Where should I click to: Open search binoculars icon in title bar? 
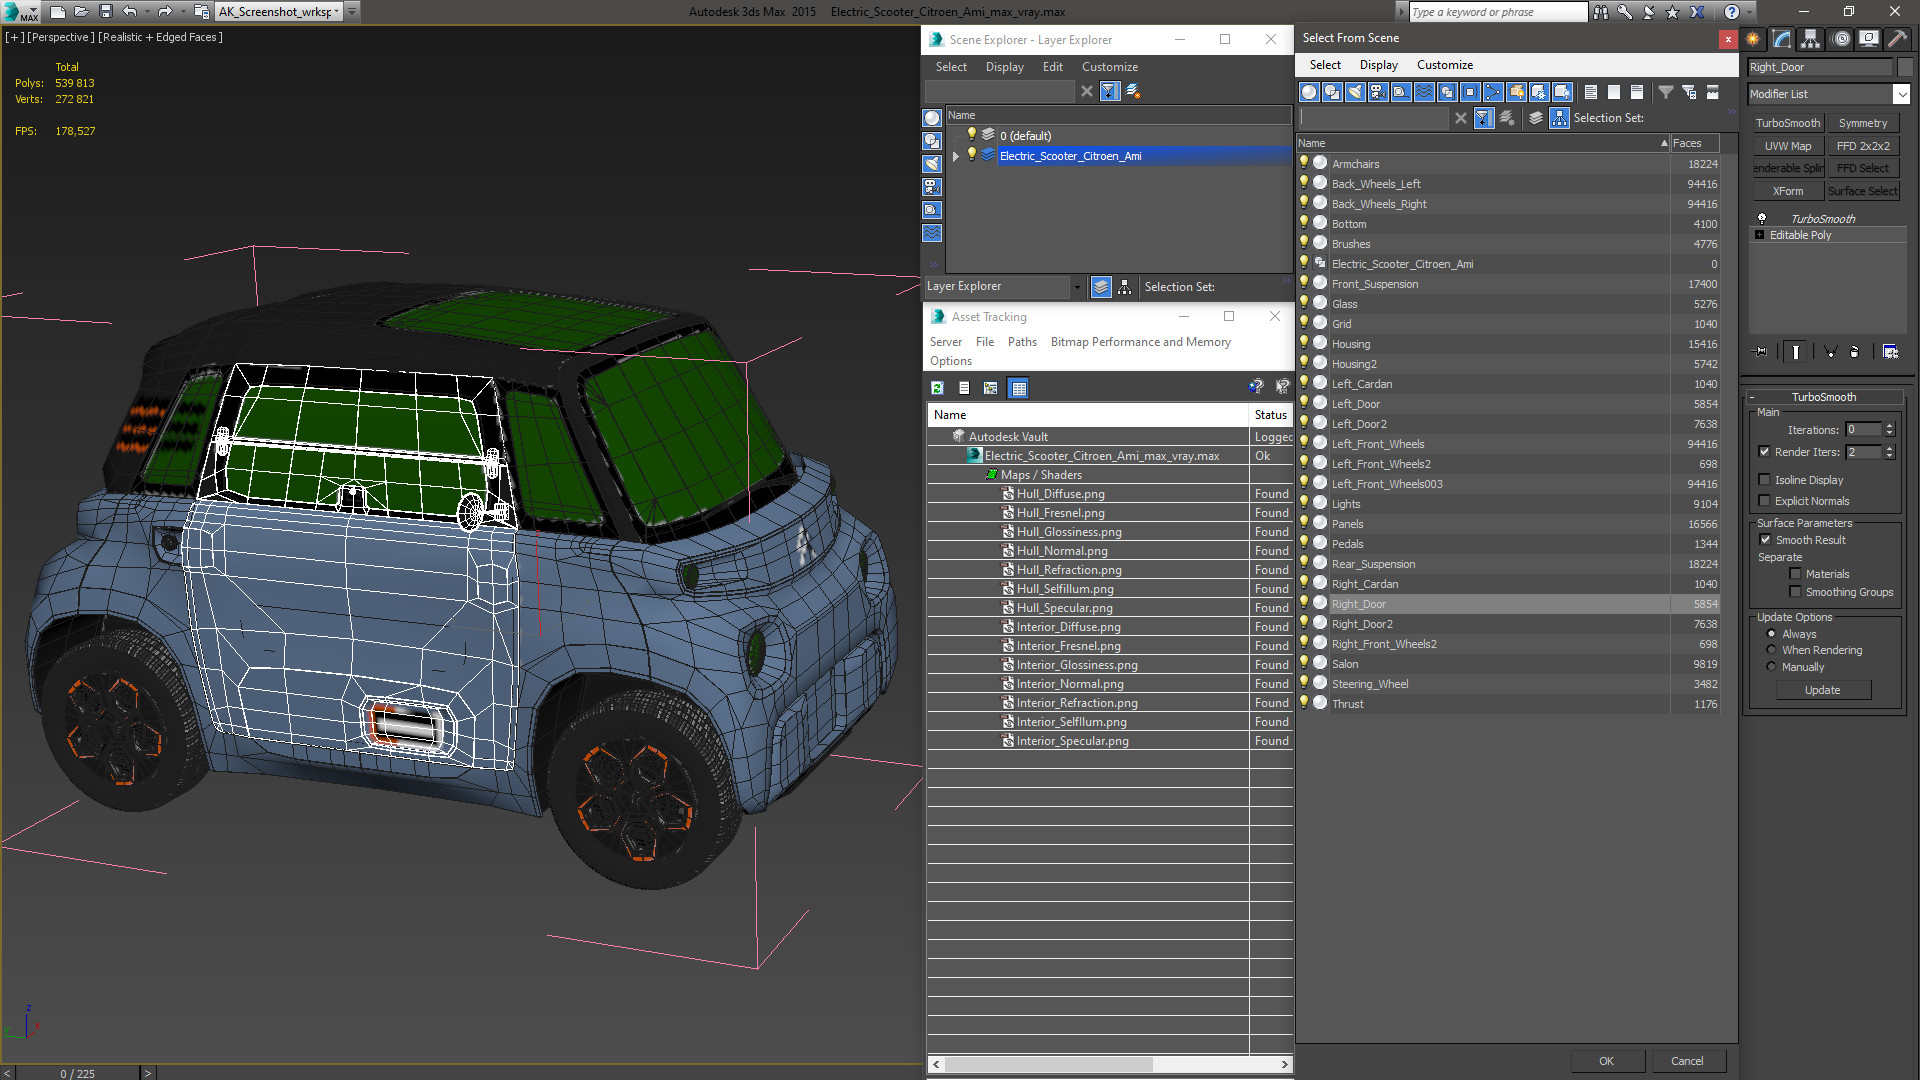pyautogui.click(x=1601, y=12)
